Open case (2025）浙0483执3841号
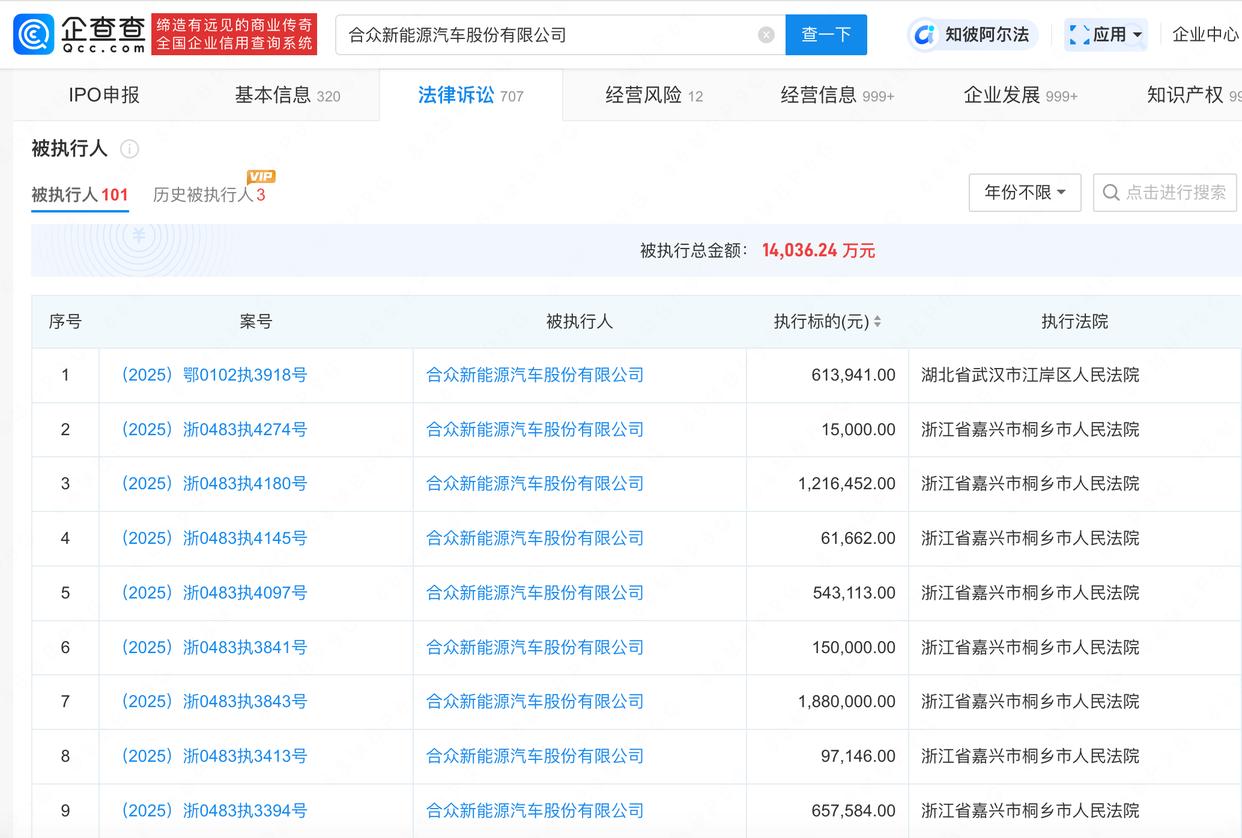1242x838 pixels. tap(213, 647)
